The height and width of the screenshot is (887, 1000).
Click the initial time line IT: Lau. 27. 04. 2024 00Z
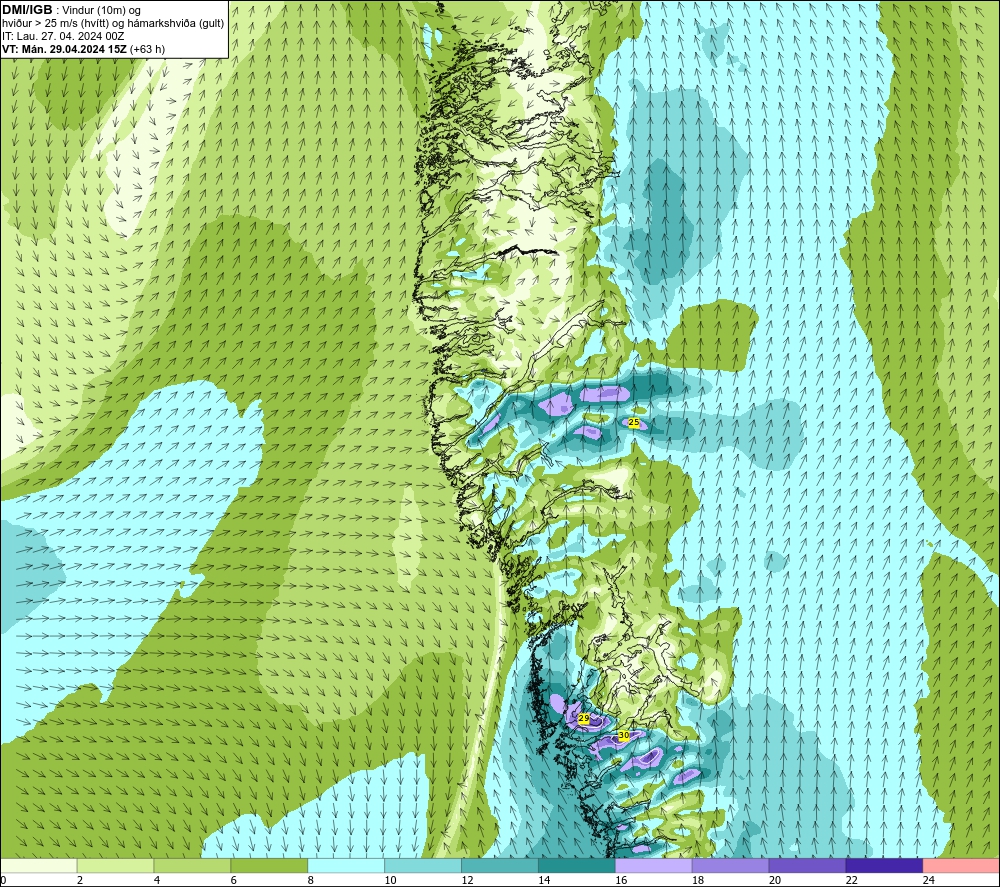(x=63, y=36)
